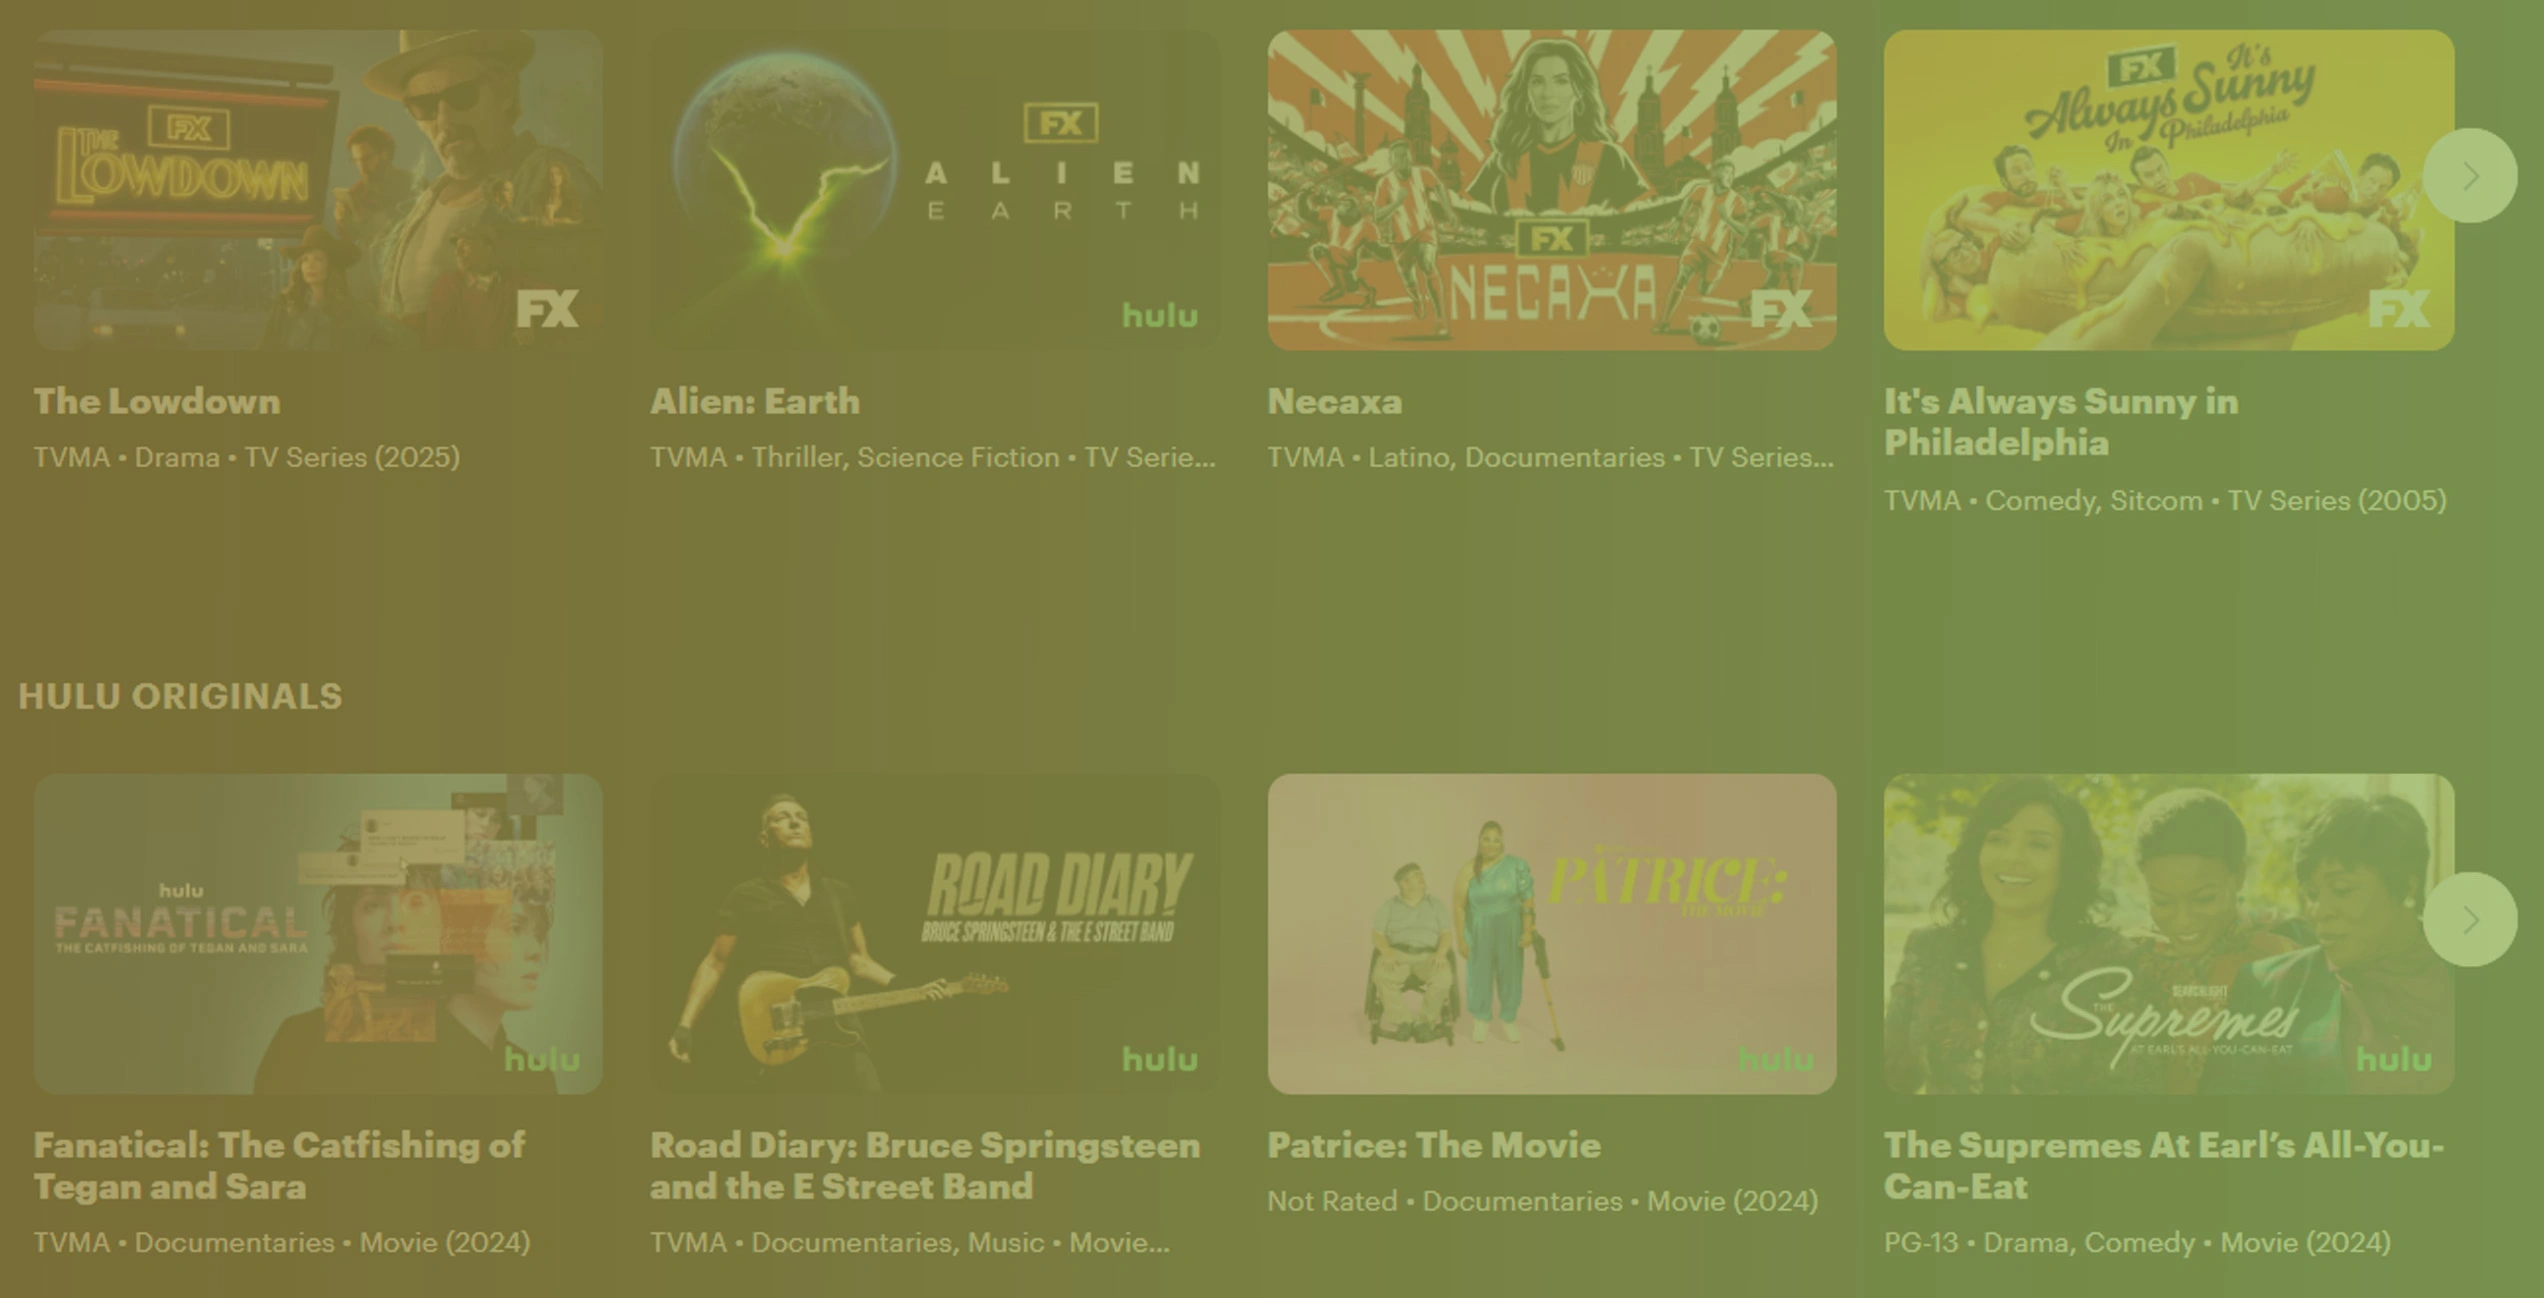Open The Lowdown title link

coord(157,401)
